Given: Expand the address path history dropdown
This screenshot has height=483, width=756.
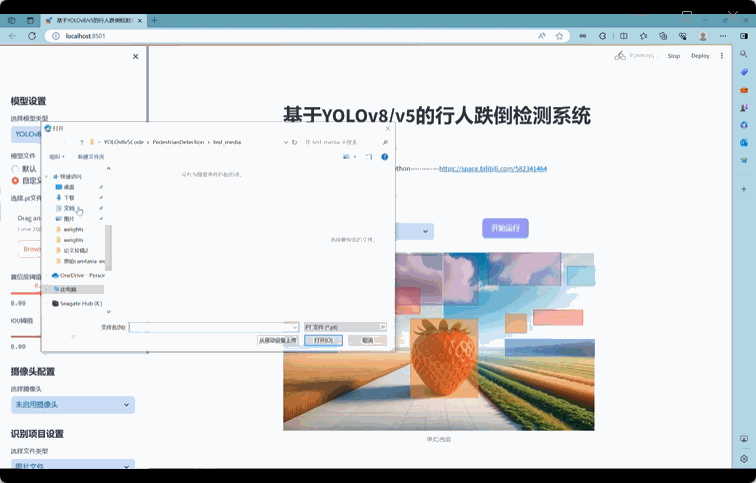Looking at the screenshot, I should pos(285,142).
